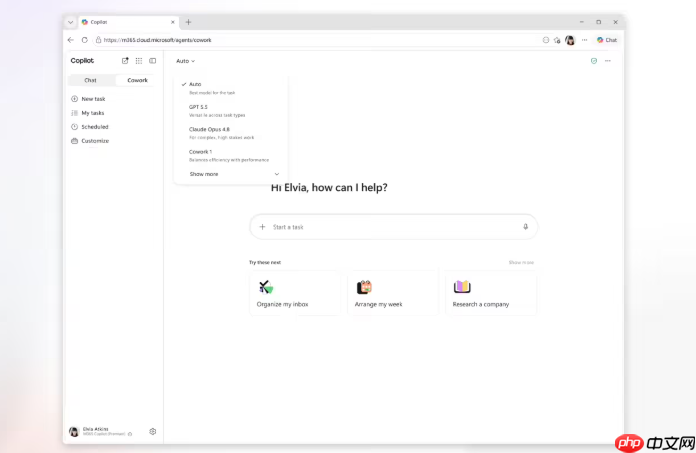This screenshot has width=696, height=453.
Task: Click the URL address bar
Action: pos(315,40)
